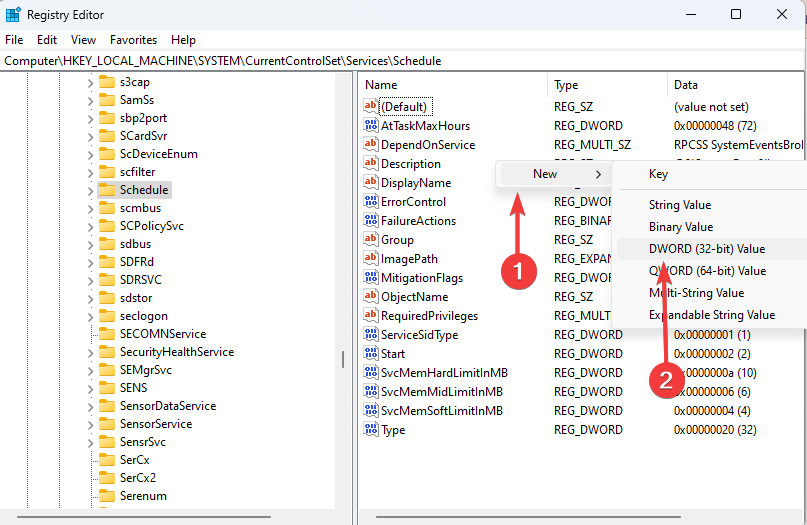The image size is (807, 525).
Task: Click the string icon beside RequiredPrivileges
Action: point(371,316)
